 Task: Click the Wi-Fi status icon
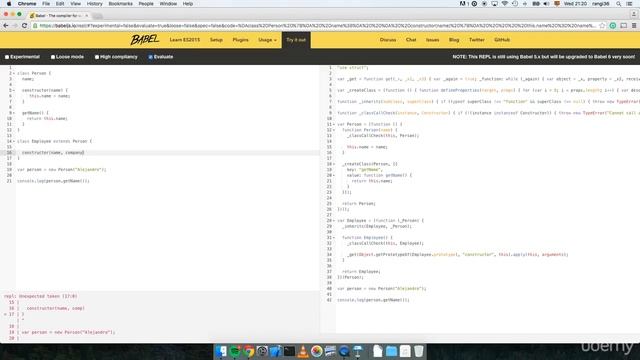(504, 4)
